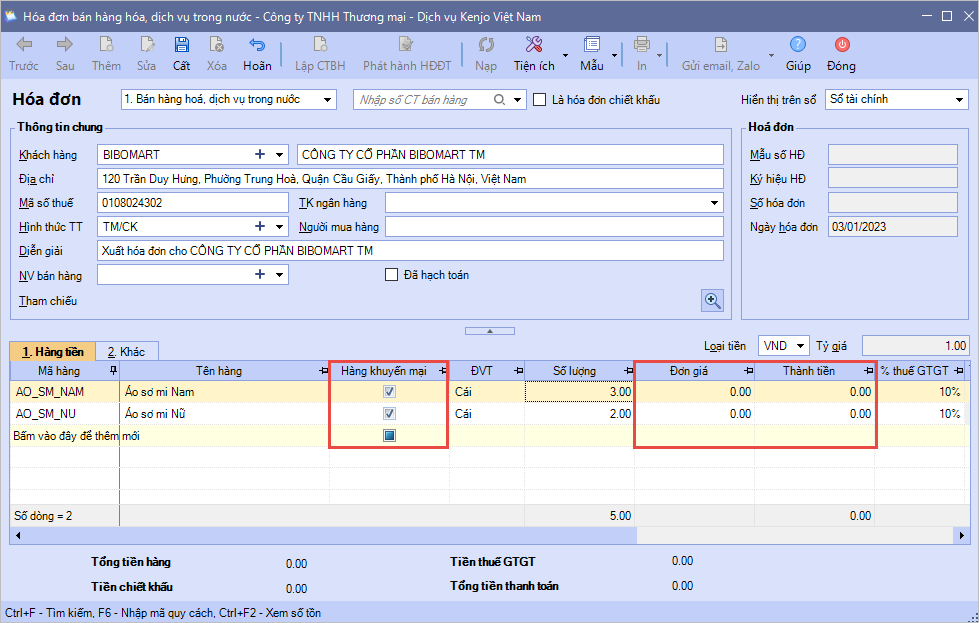Open the Loại tiền VND dropdown

(801, 346)
